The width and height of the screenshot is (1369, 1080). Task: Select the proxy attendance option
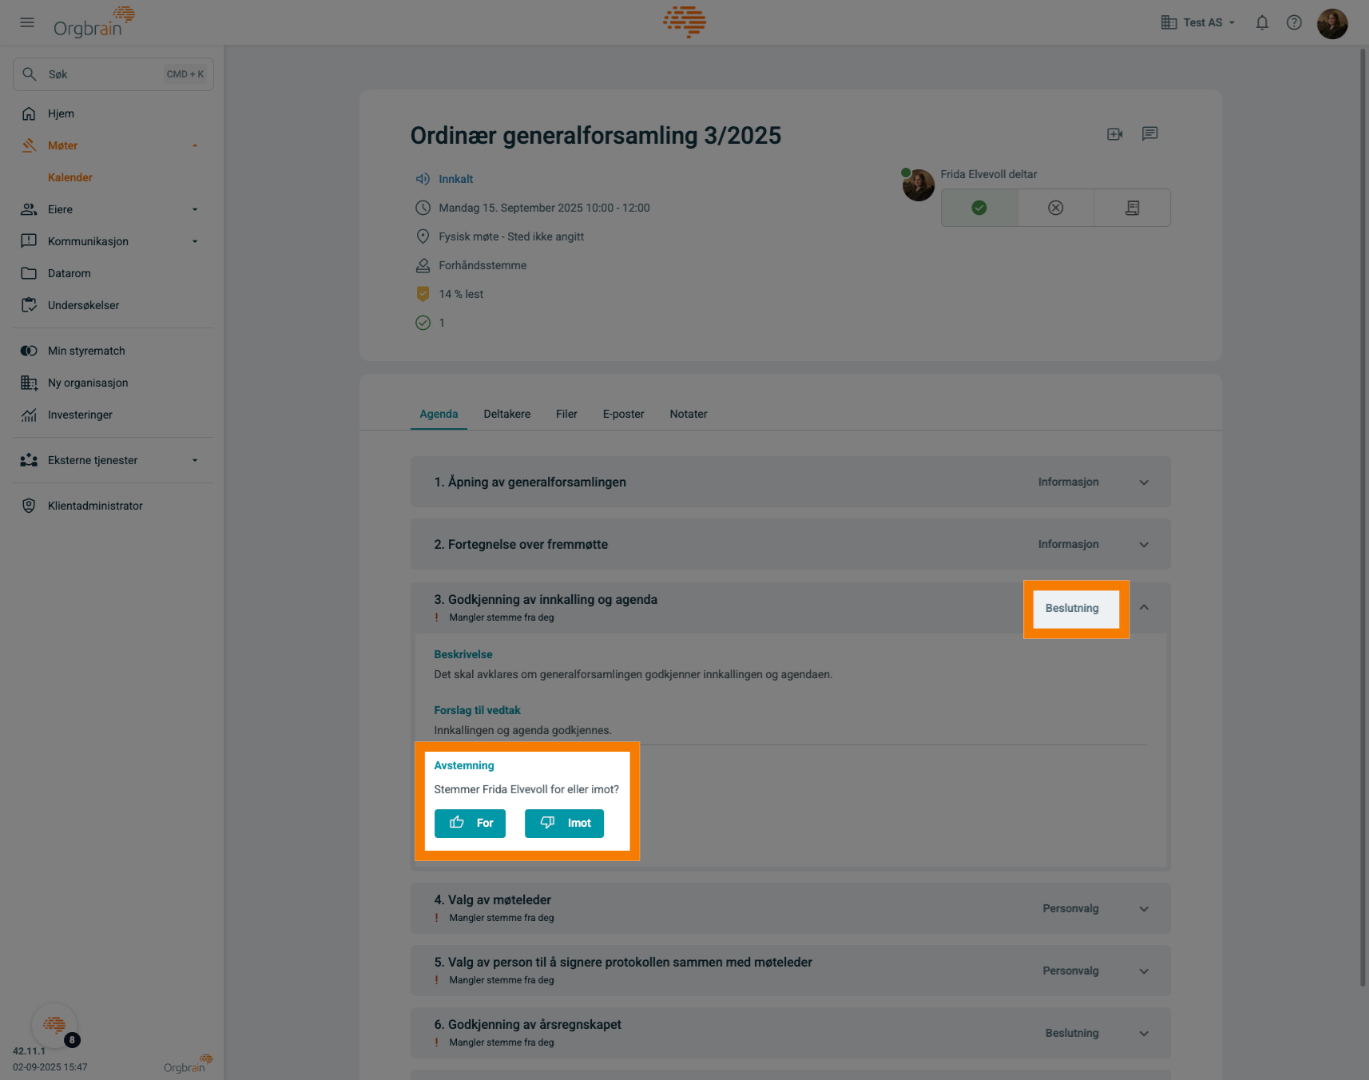[x=1132, y=208]
